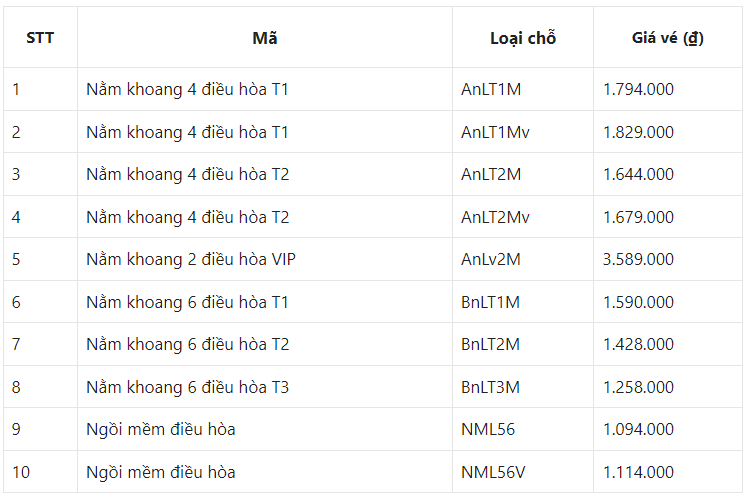The width and height of the screenshot is (756, 497).
Task: Click the NML56V seat code
Action: [491, 472]
